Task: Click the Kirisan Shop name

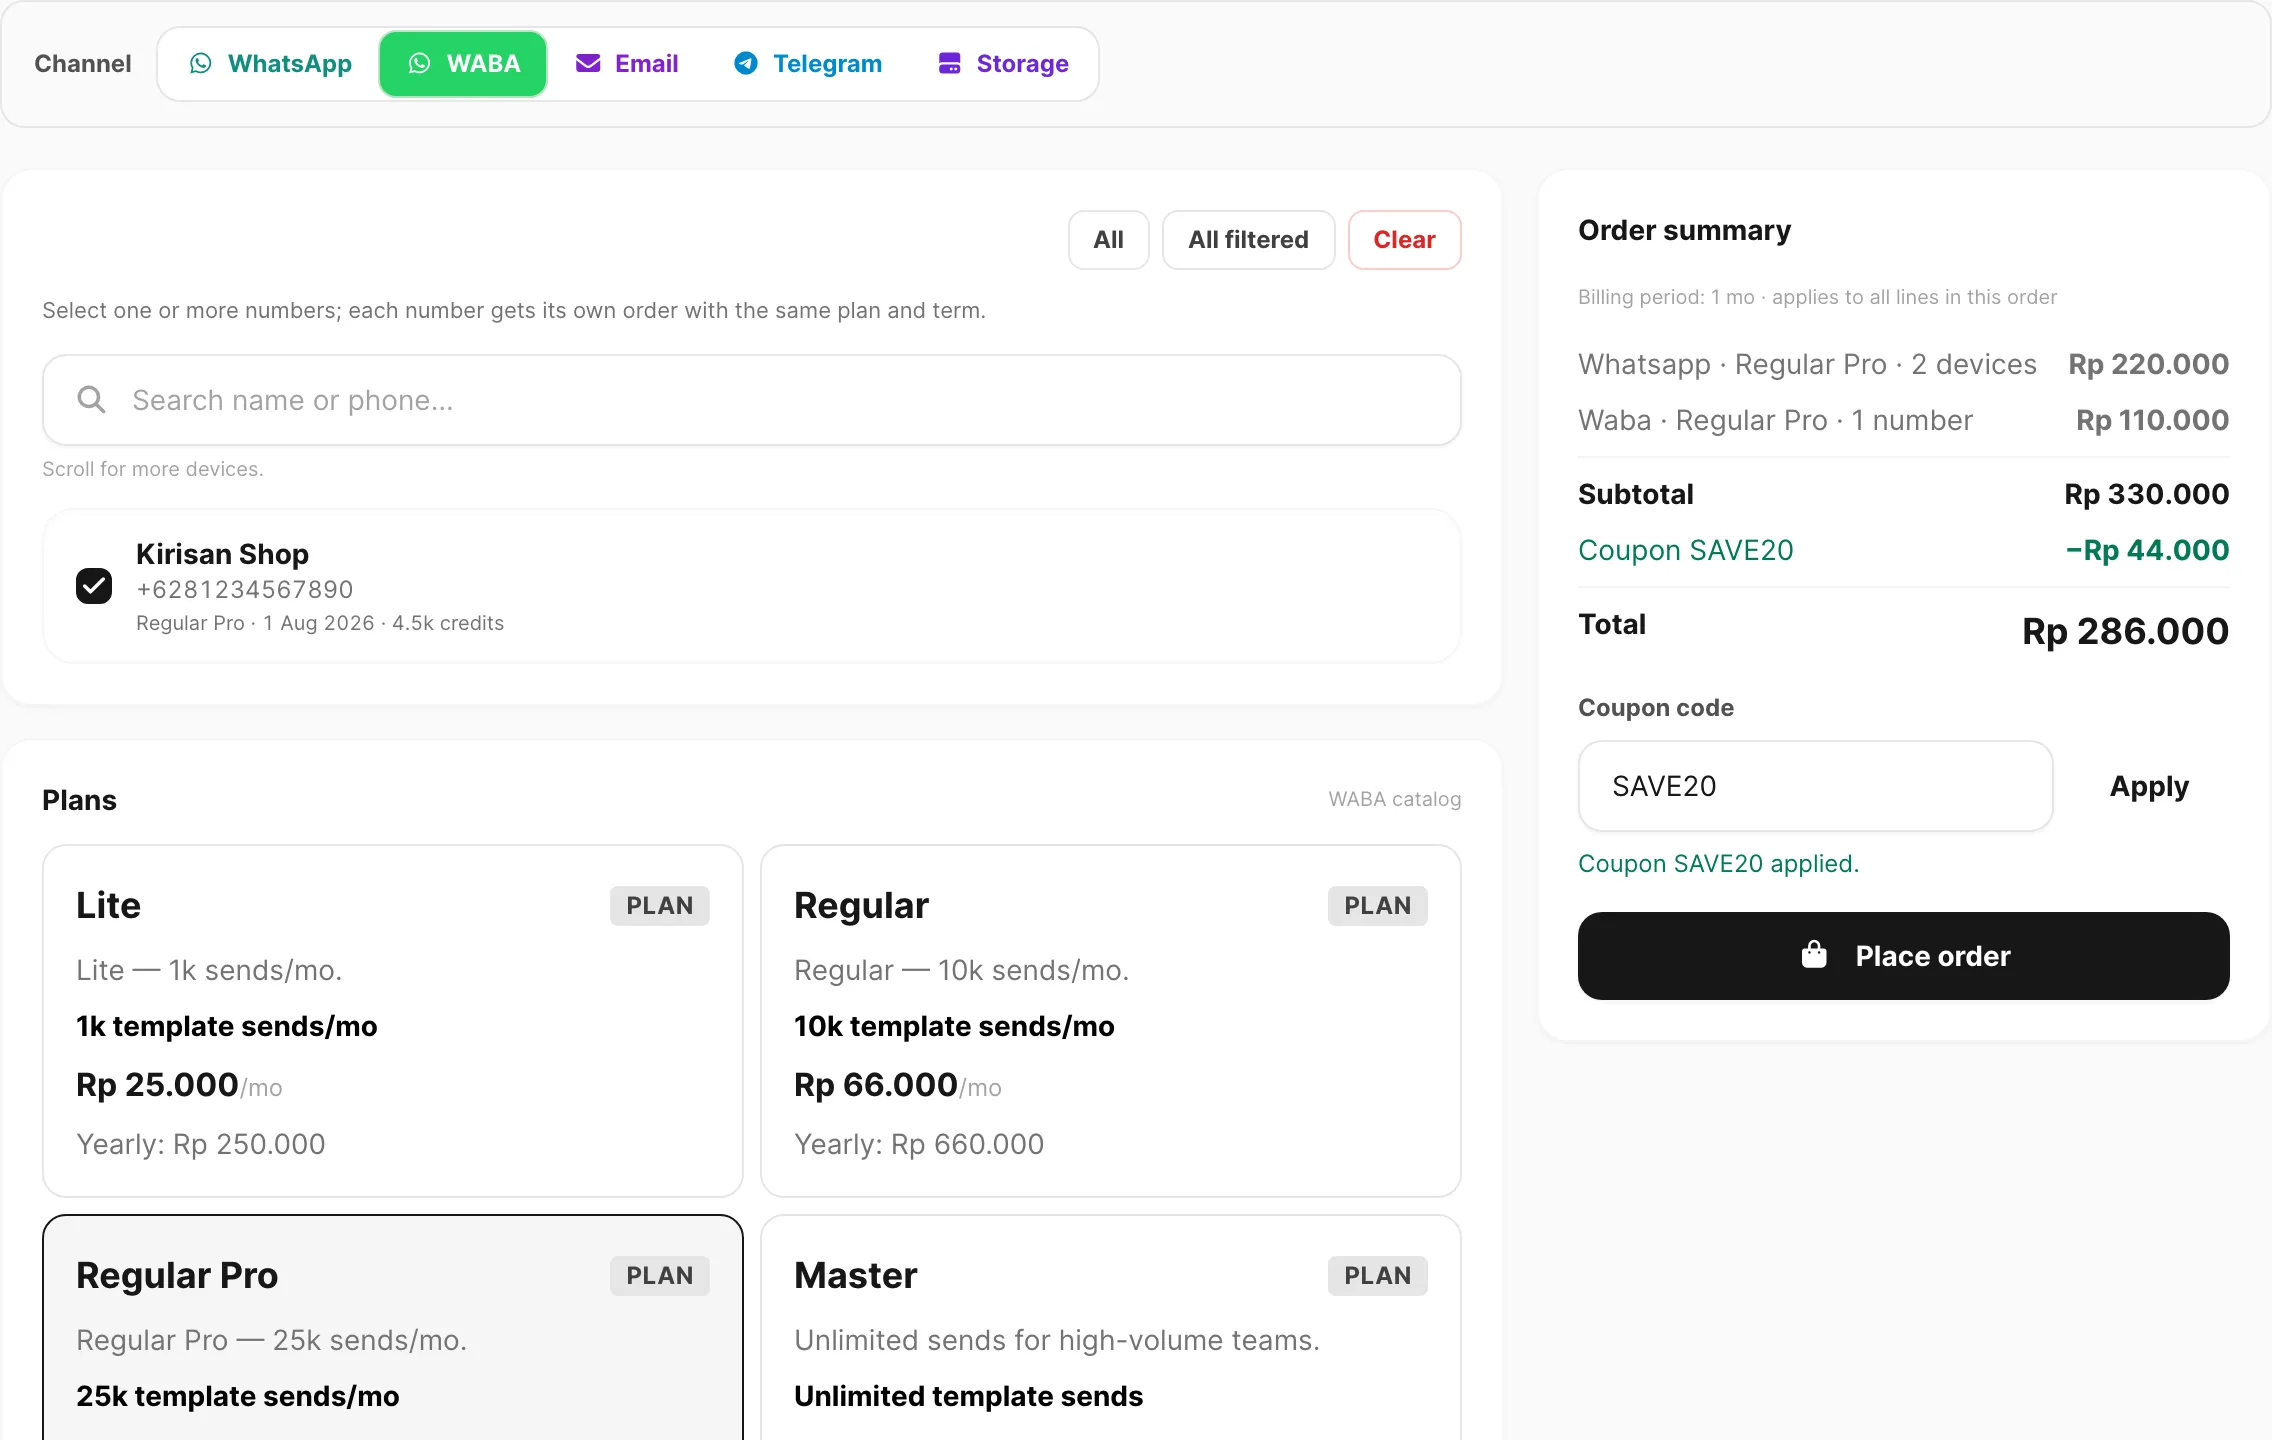Action: click(222, 554)
